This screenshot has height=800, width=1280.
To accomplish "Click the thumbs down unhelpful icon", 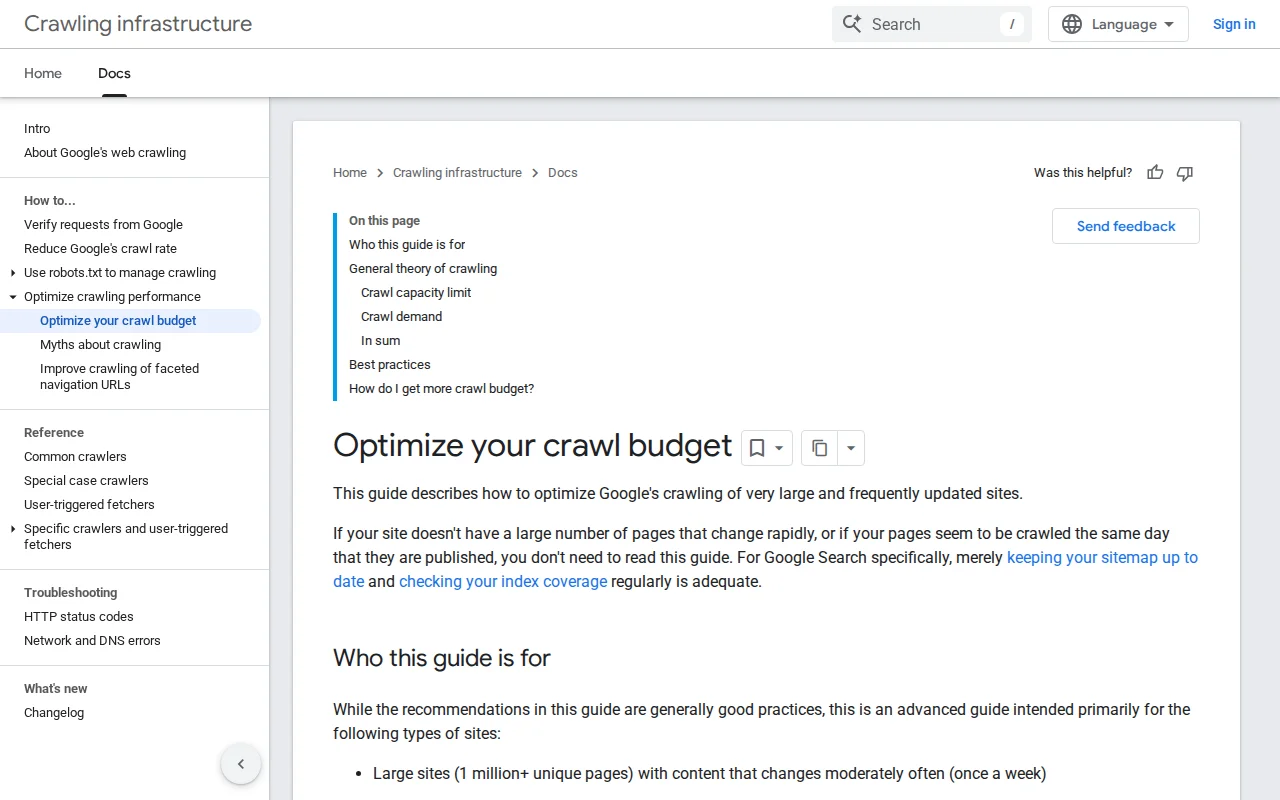I will click(1185, 173).
